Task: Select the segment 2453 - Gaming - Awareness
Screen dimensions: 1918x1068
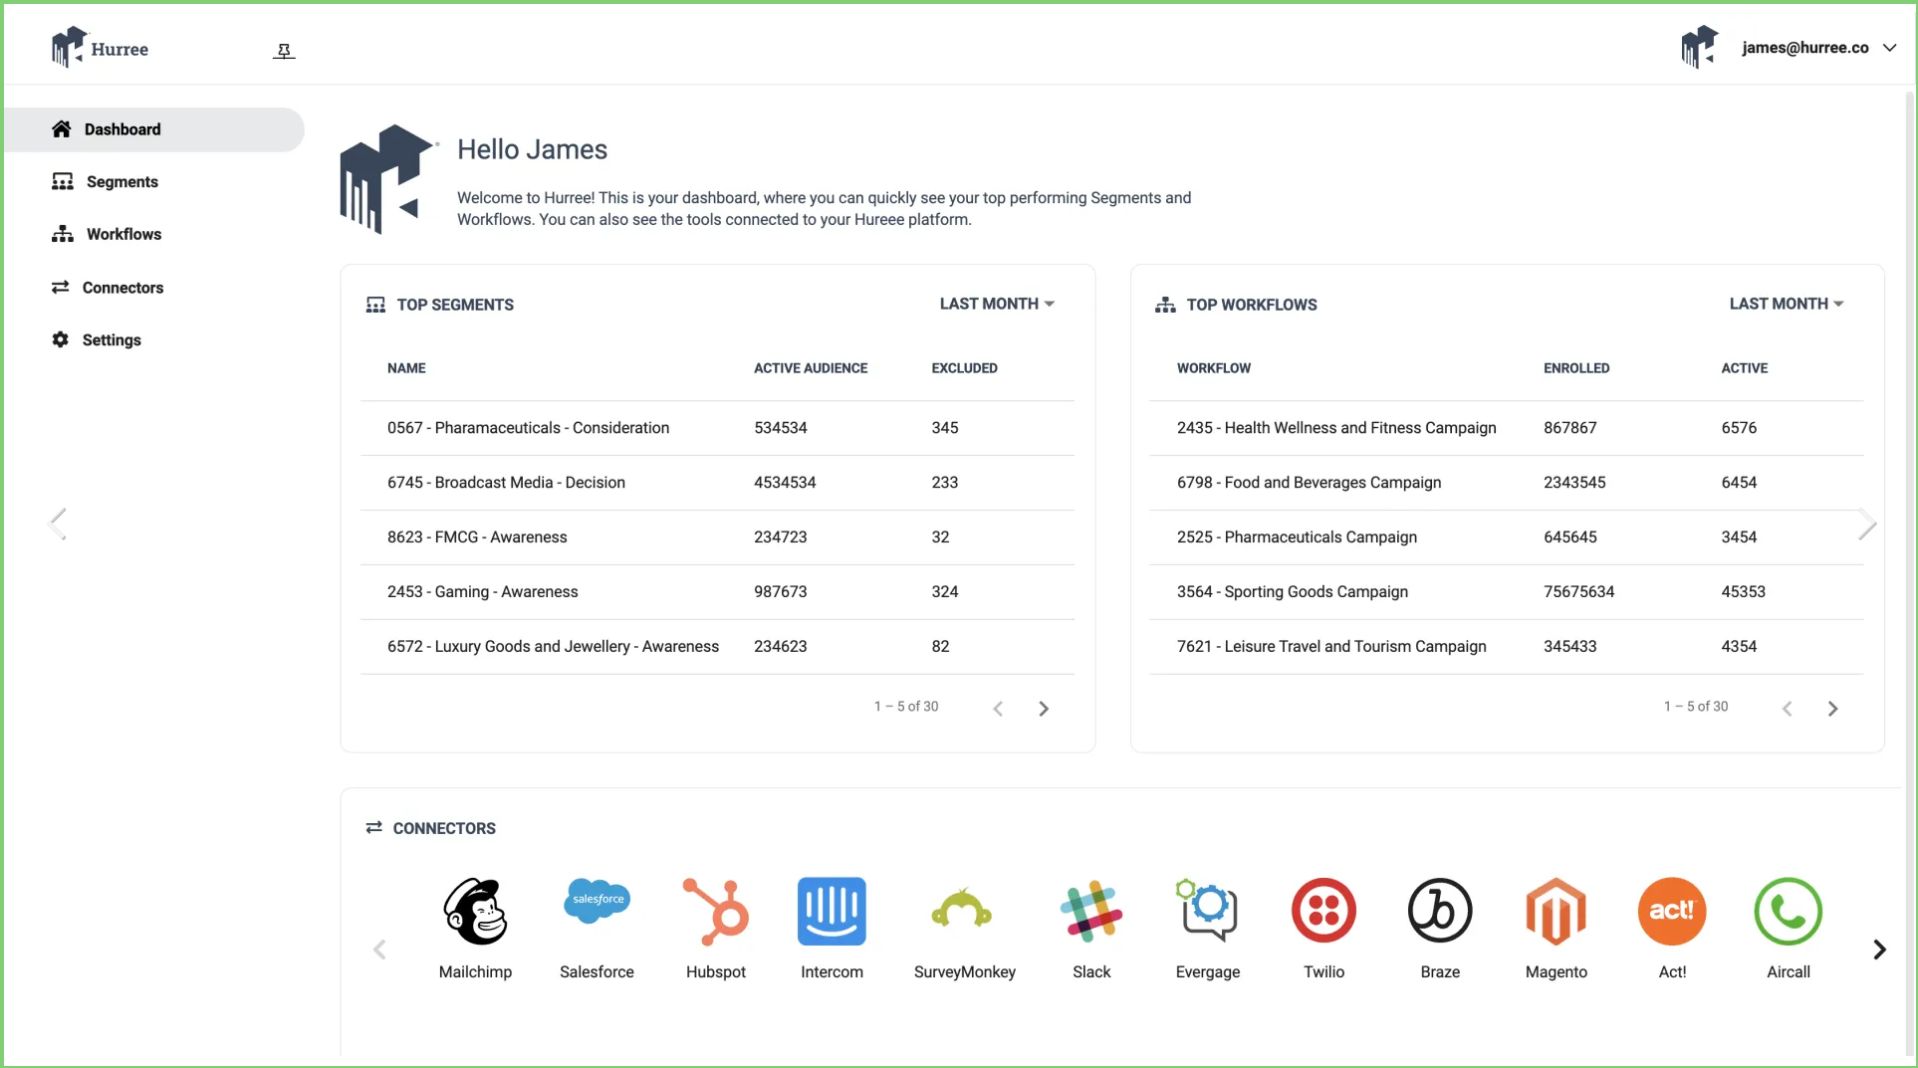Action: pyautogui.click(x=482, y=591)
